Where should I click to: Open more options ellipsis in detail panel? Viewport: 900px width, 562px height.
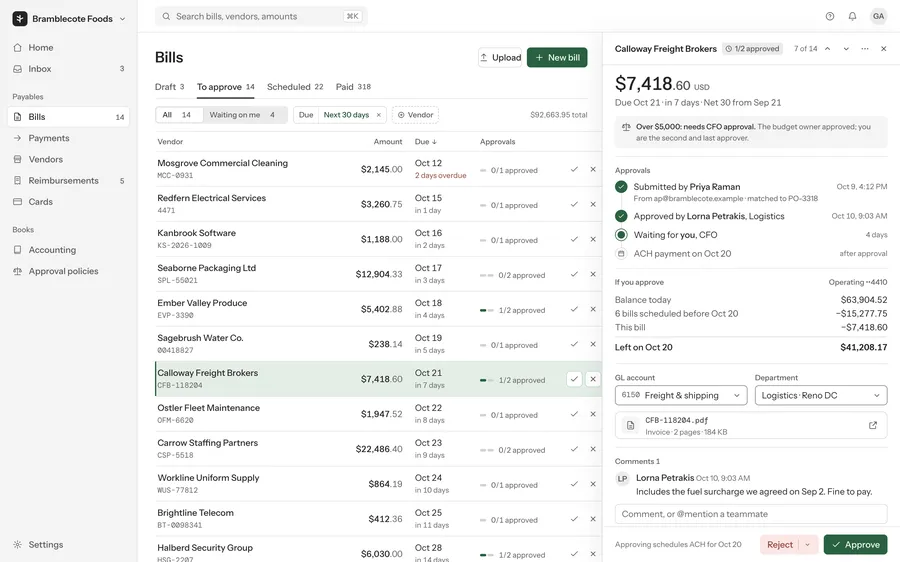click(865, 49)
